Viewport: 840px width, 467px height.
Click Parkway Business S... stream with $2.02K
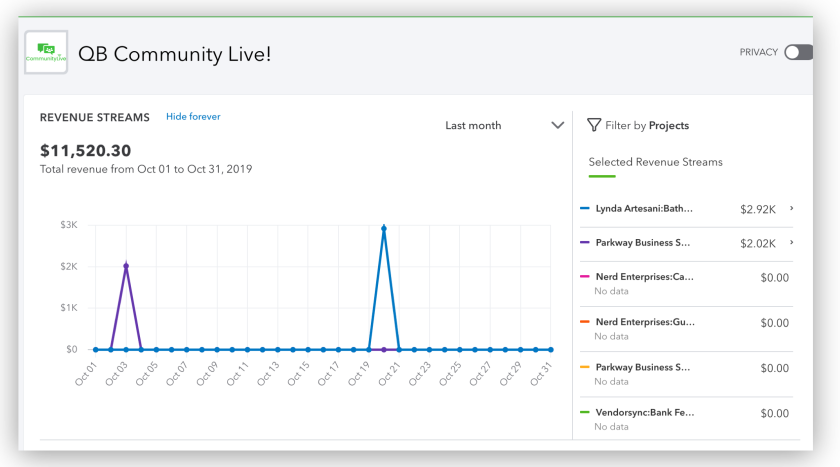[x=643, y=243]
